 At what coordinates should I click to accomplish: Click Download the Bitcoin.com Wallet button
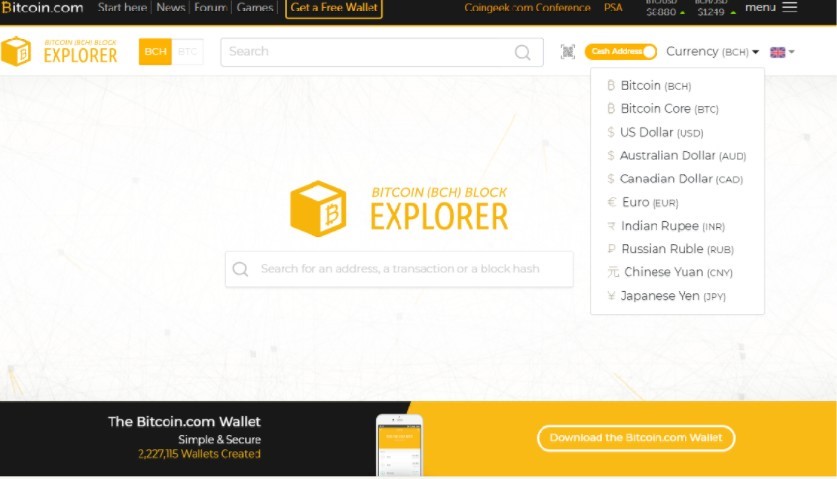[636, 438]
